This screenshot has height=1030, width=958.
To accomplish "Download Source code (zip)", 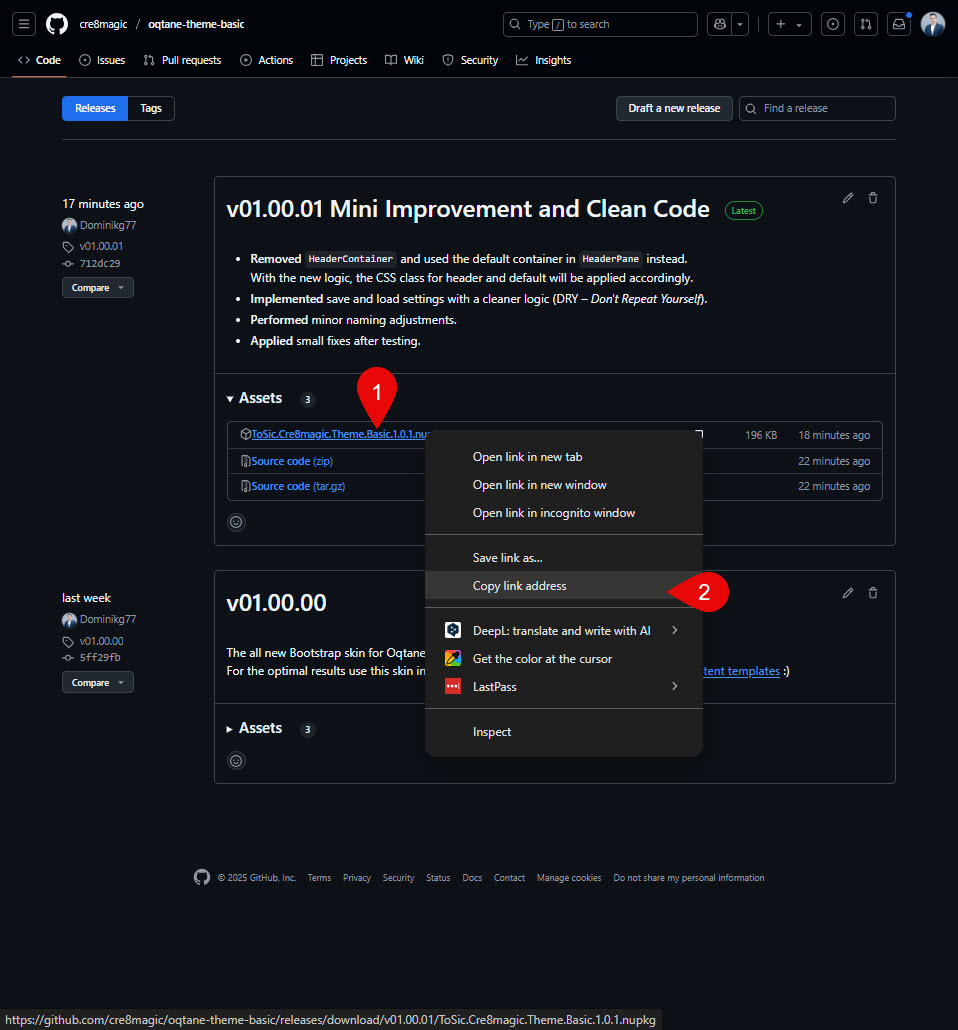I will click(292, 461).
